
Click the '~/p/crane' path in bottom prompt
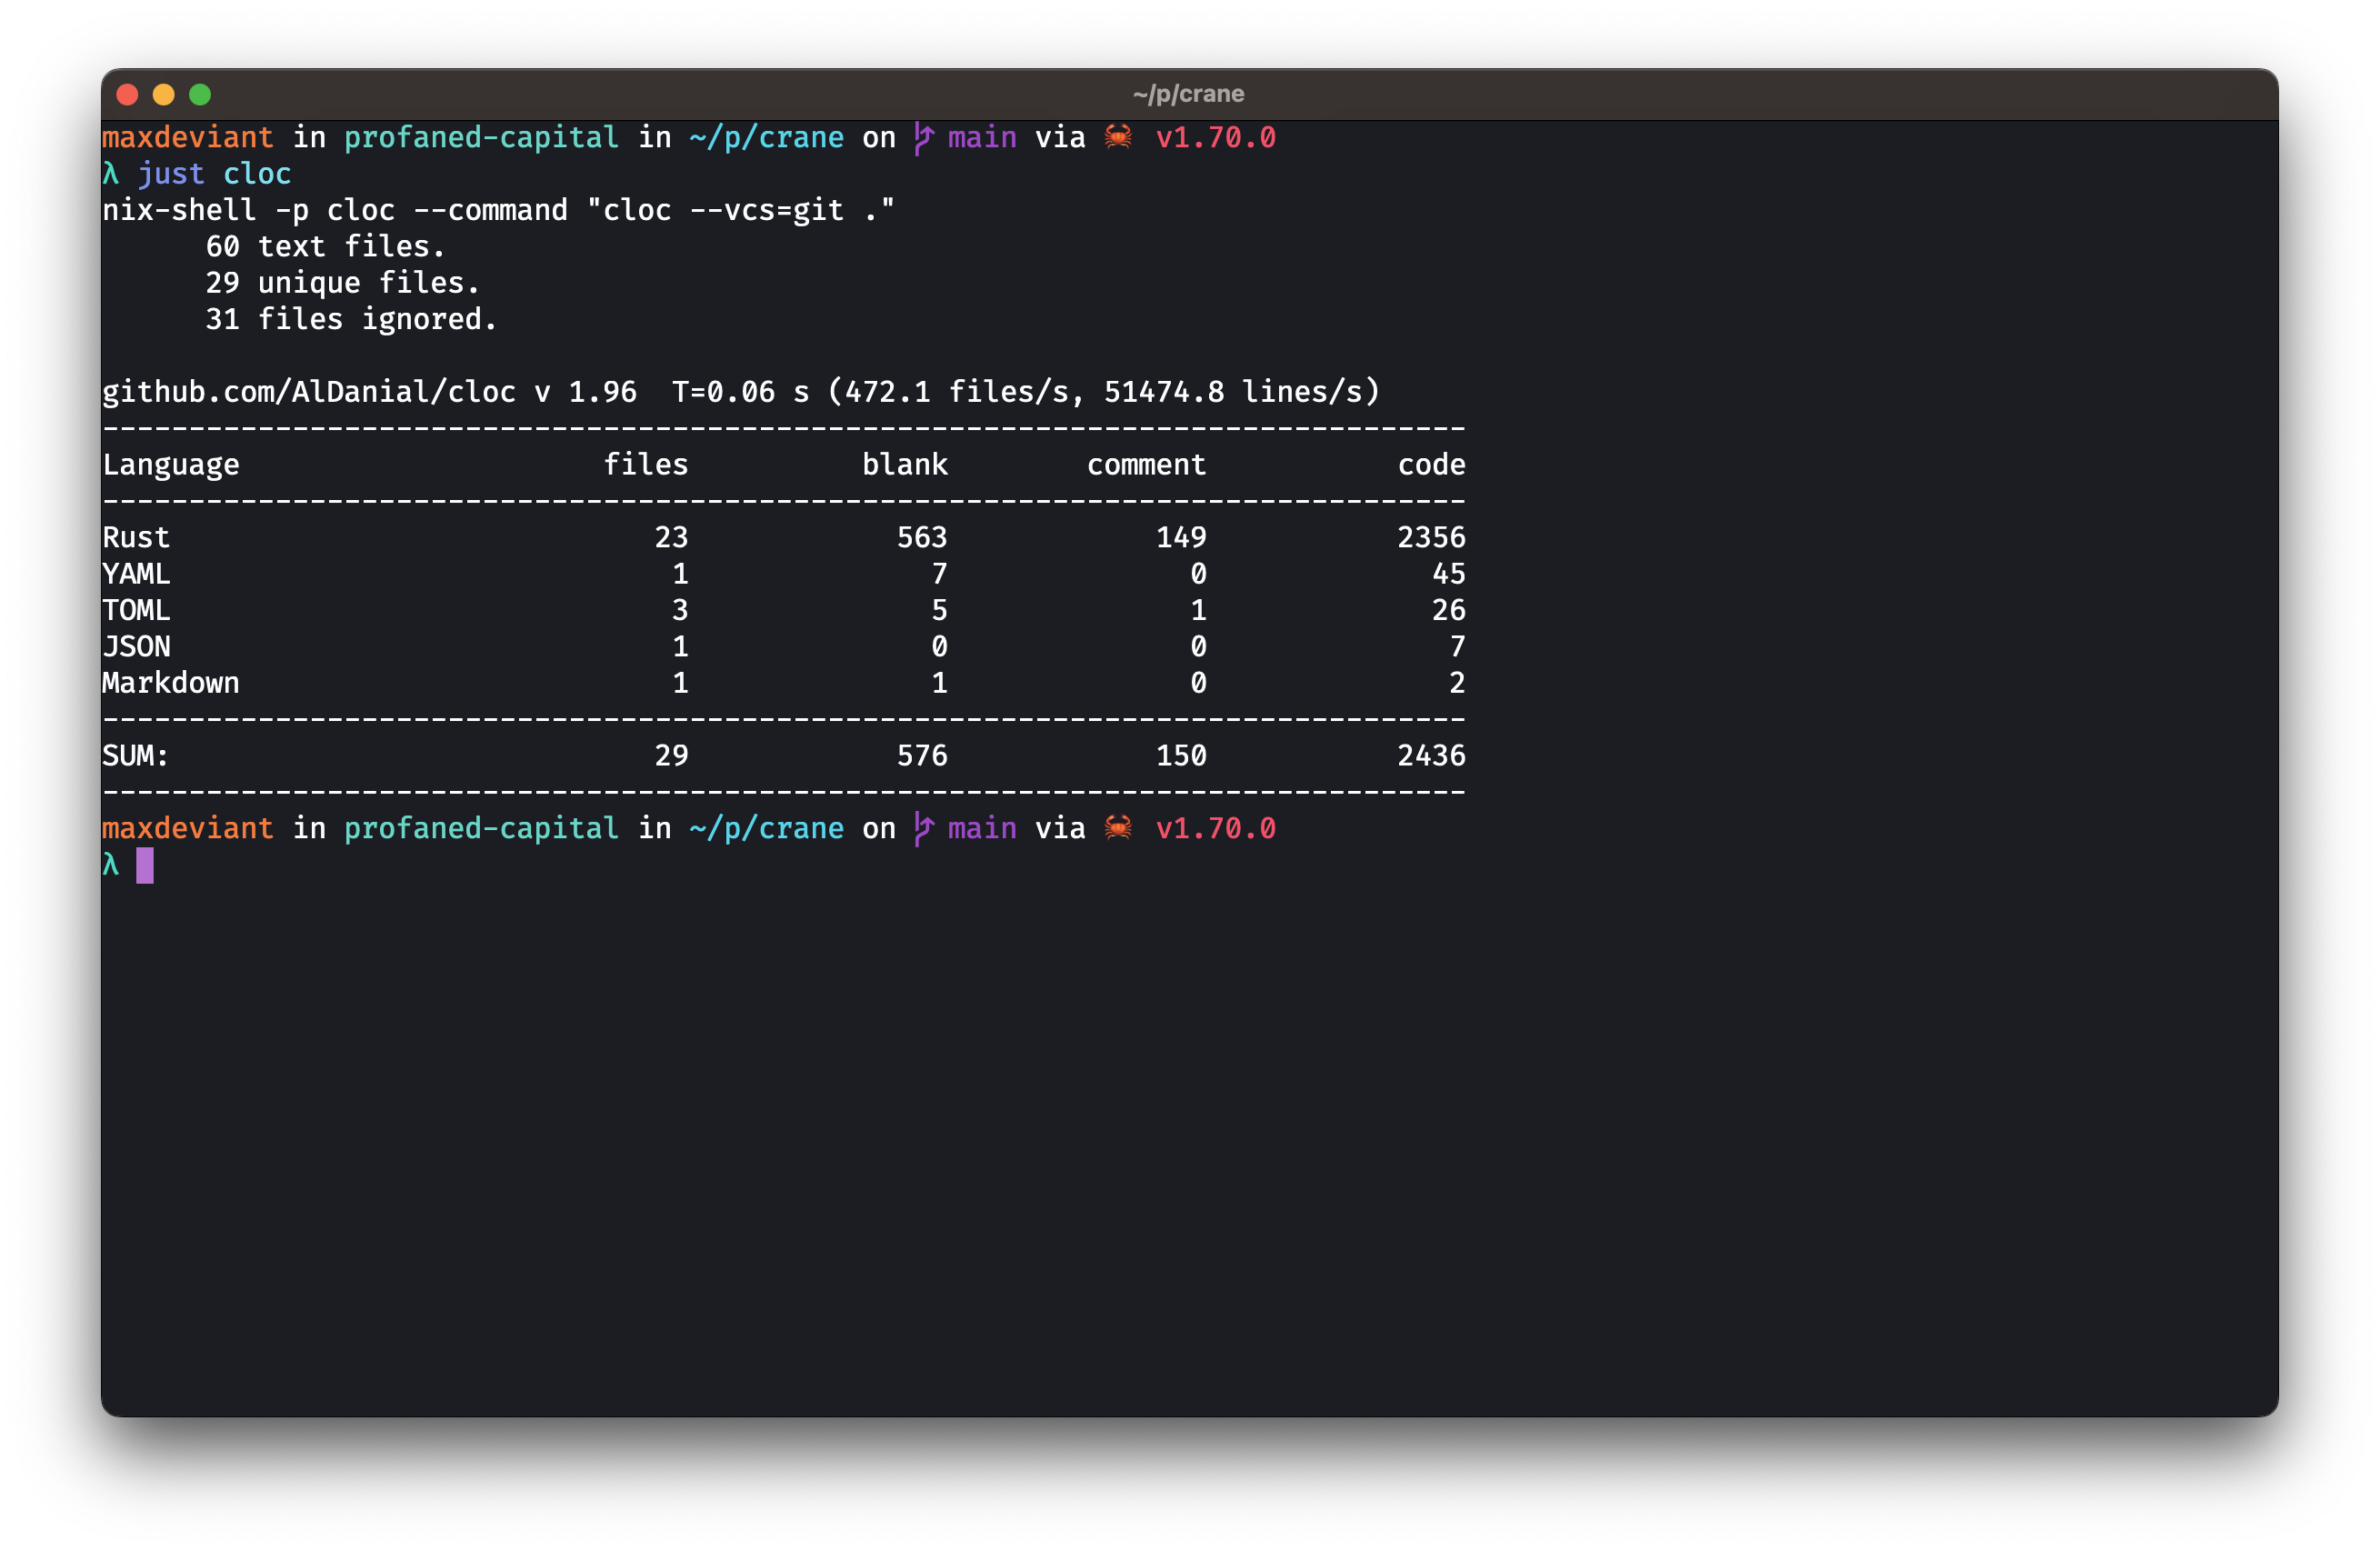(x=767, y=829)
